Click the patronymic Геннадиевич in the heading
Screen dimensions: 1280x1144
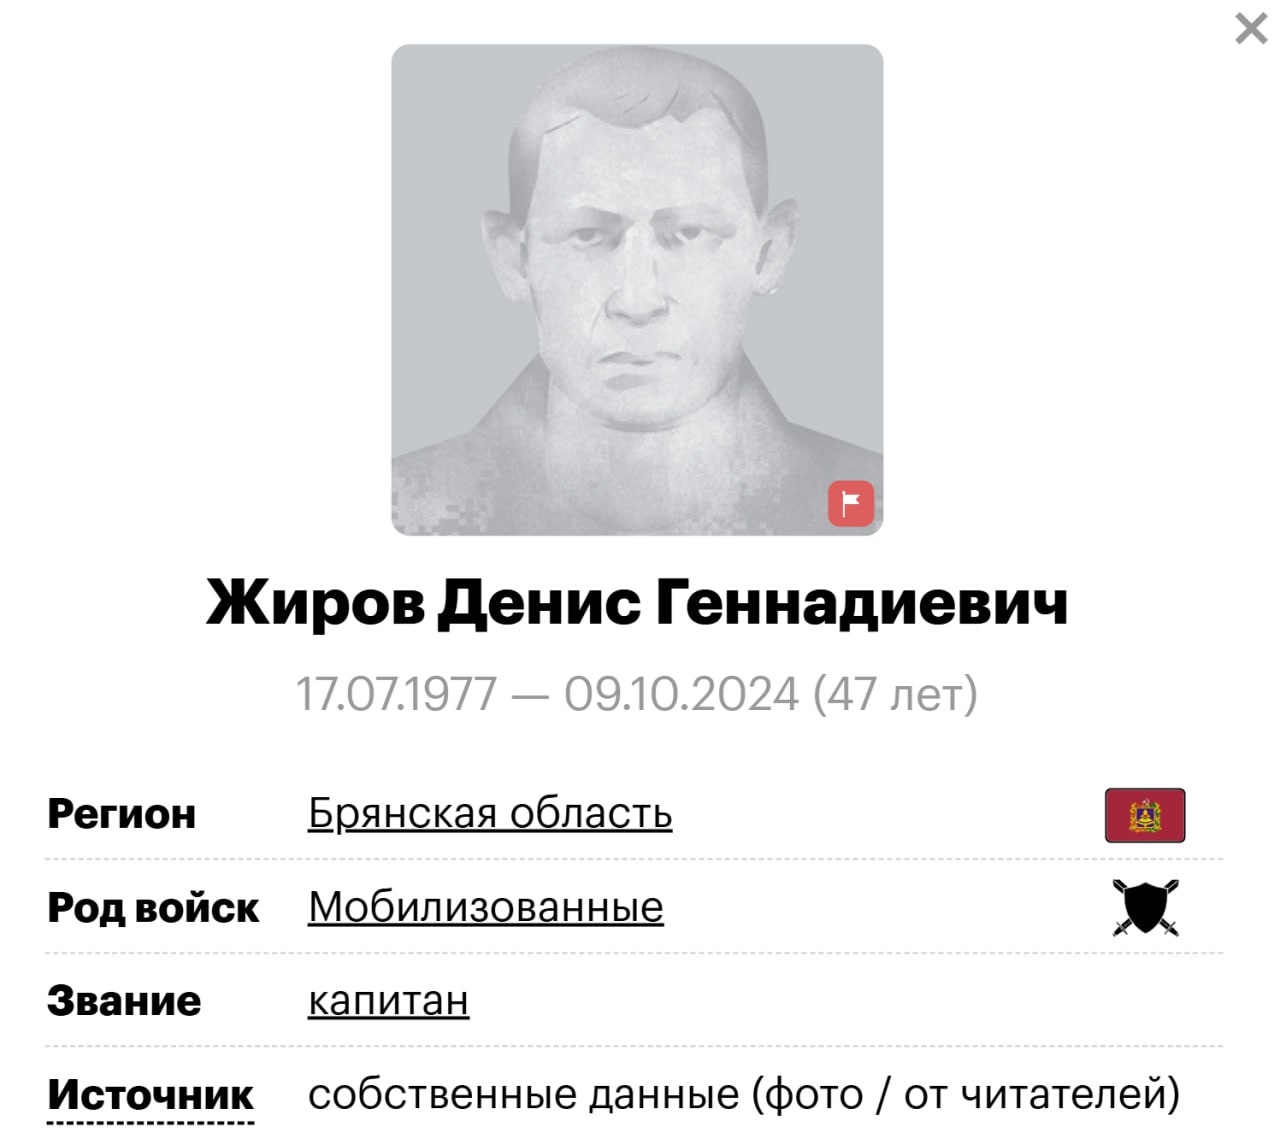tap(862, 604)
